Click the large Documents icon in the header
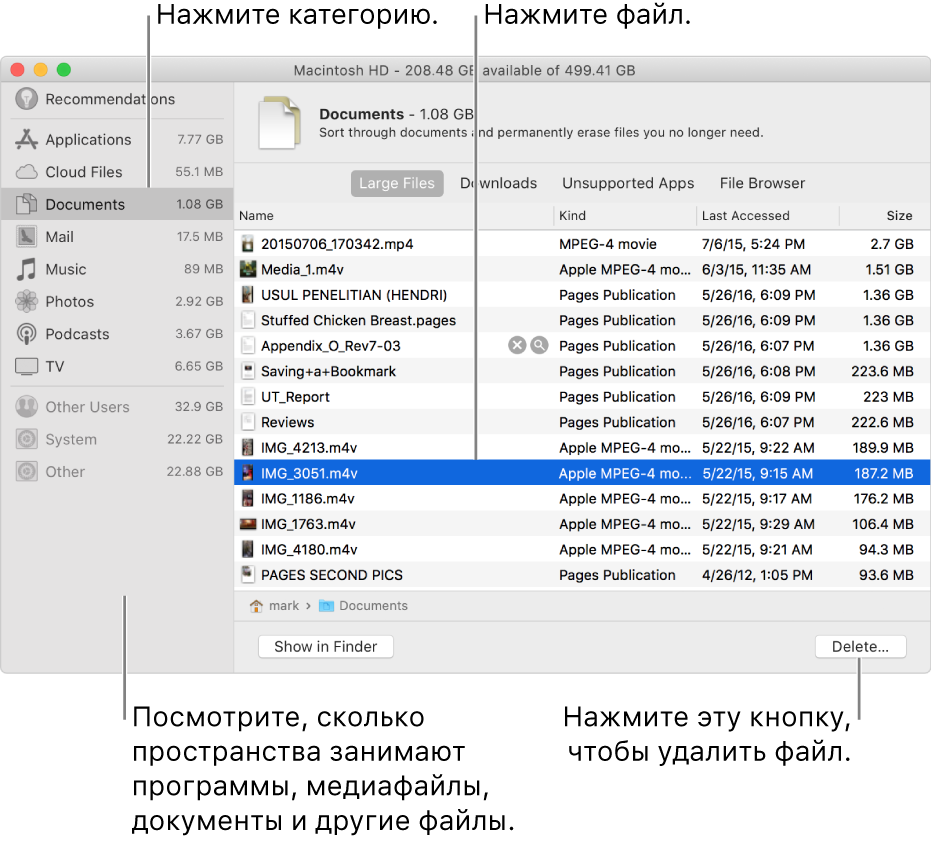The height and width of the screenshot is (841, 931). pos(279,122)
